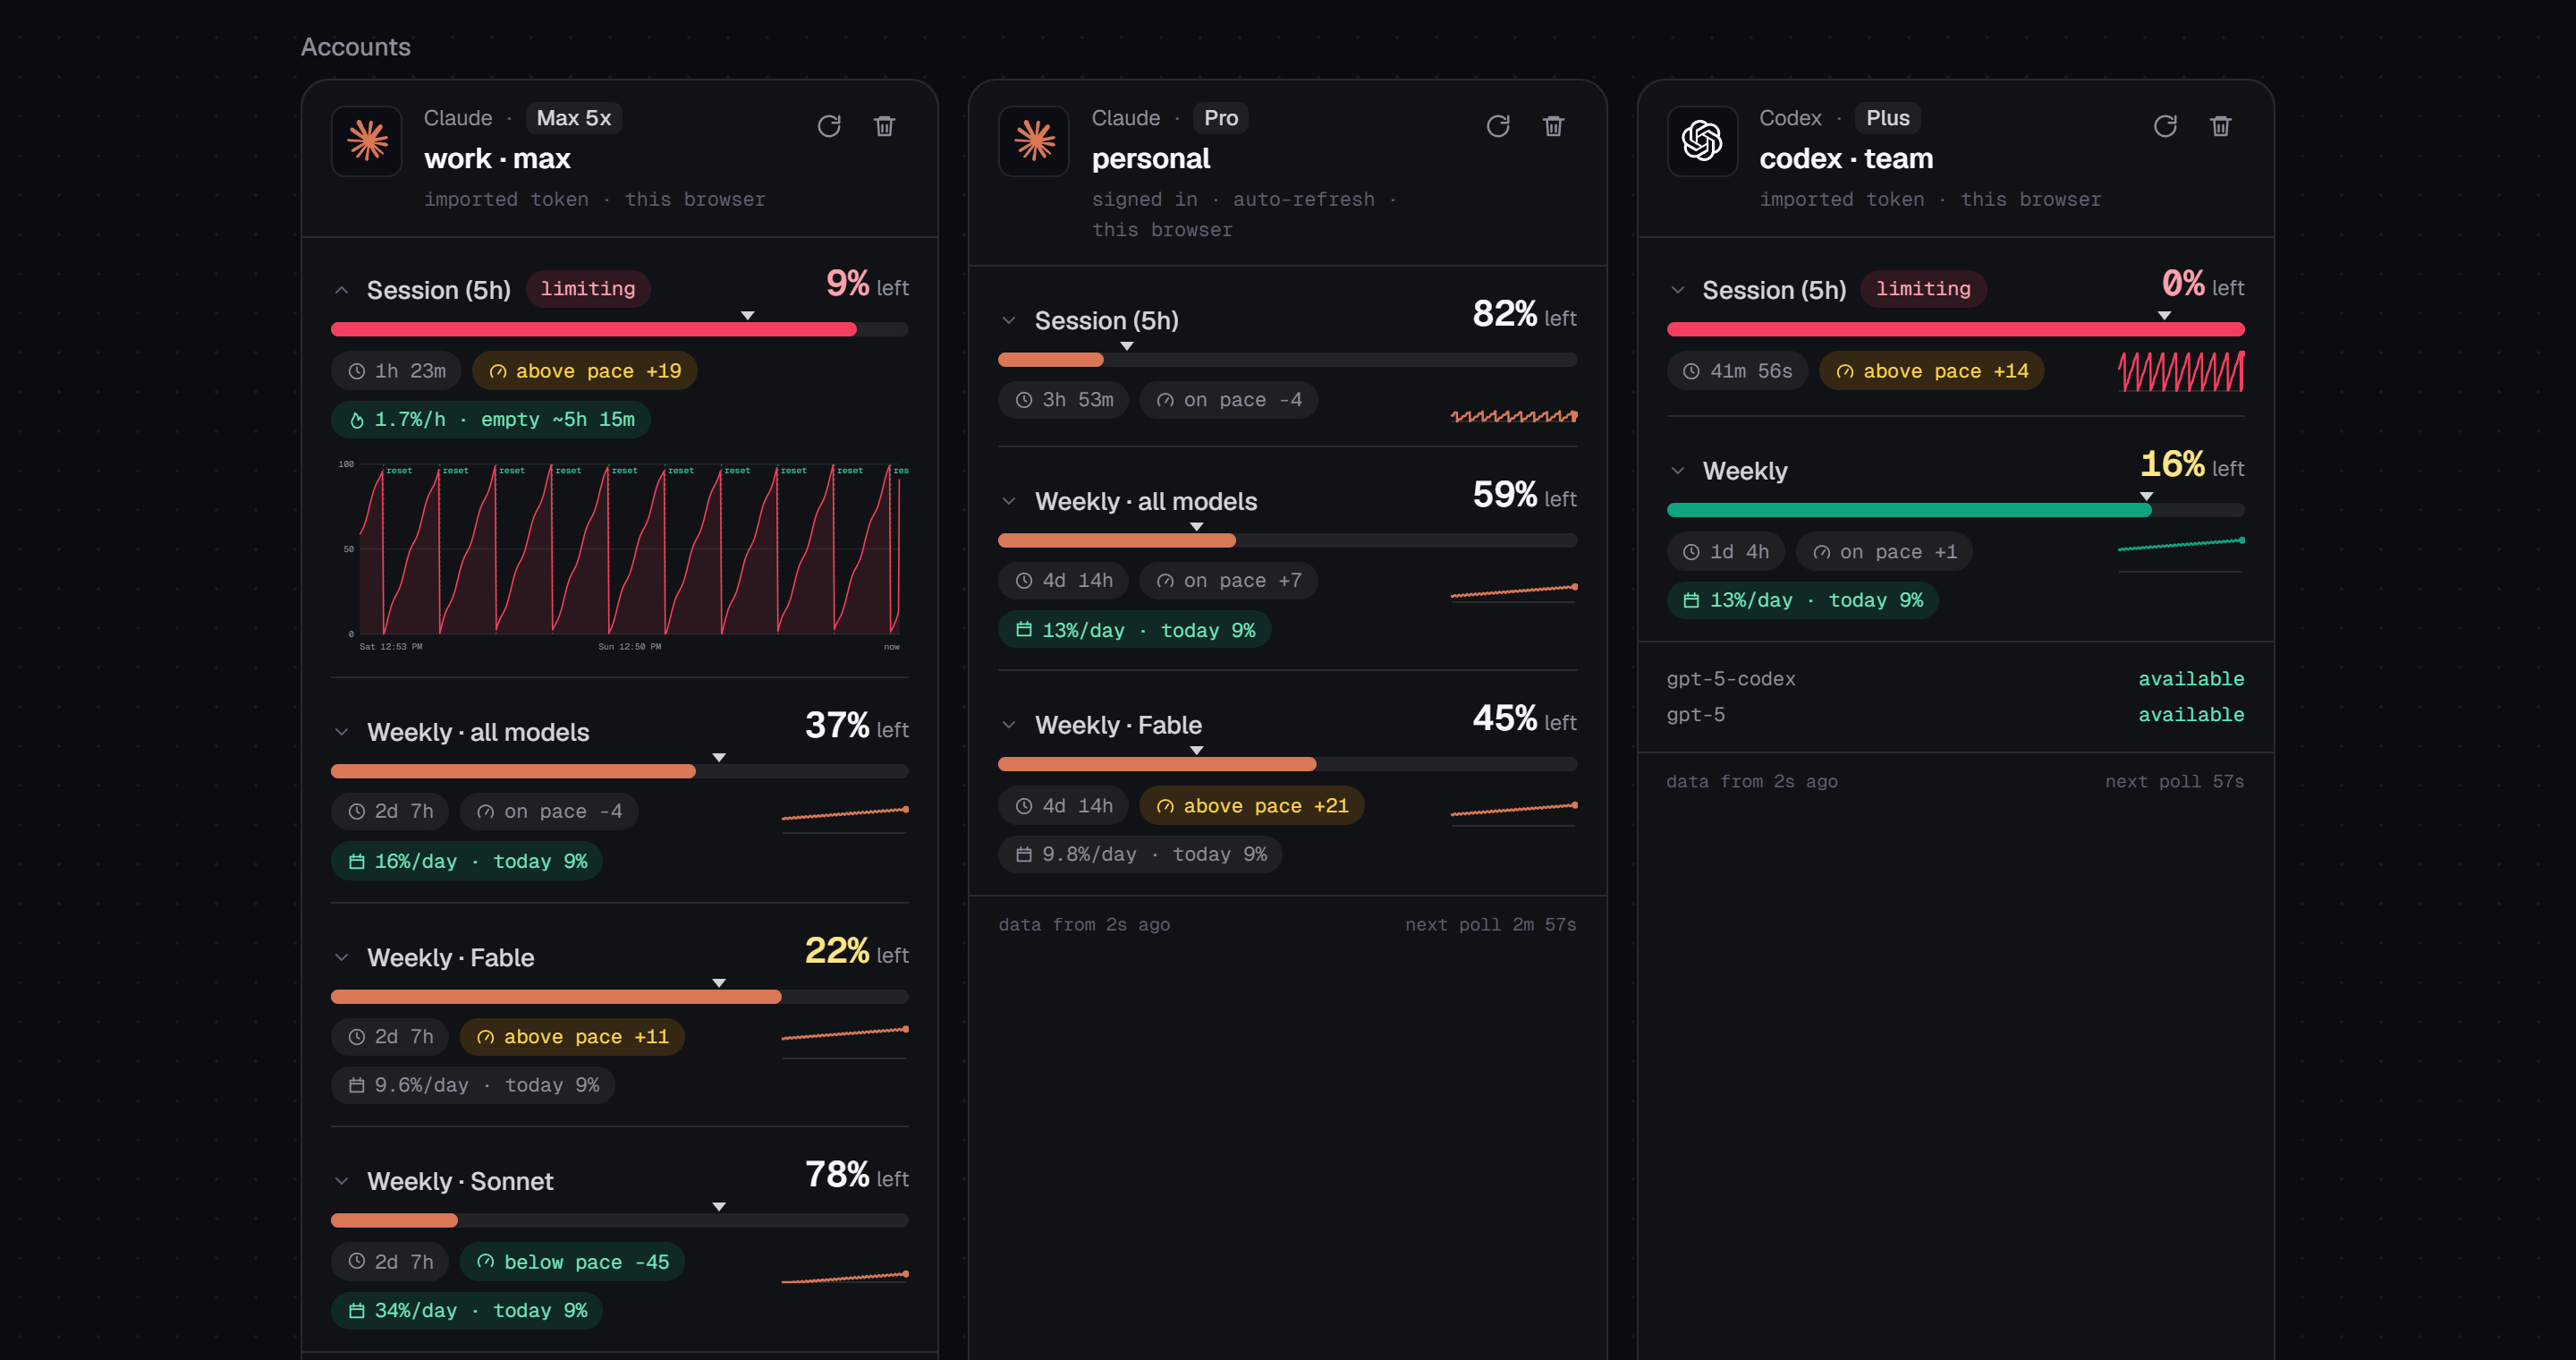Expand personal Weekly · Fable chevron
The width and height of the screenshot is (2576, 1360).
coord(1009,725)
